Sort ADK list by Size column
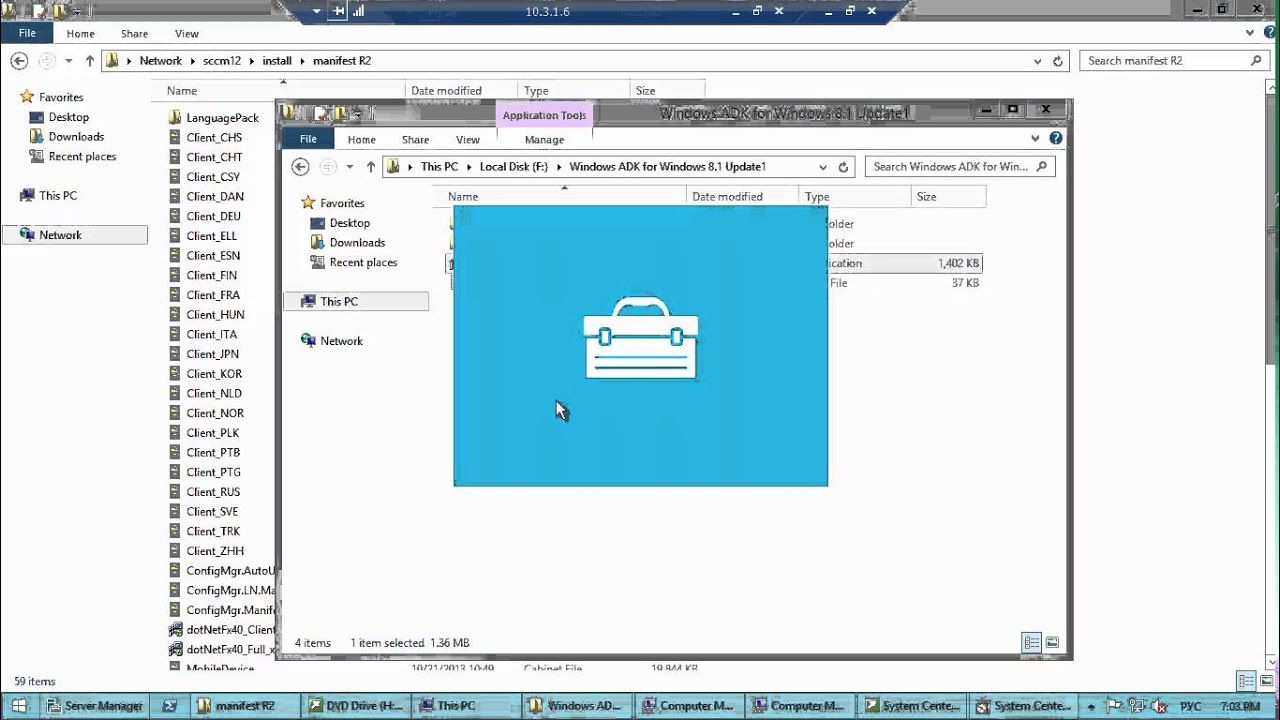The image size is (1280, 720). (948, 197)
